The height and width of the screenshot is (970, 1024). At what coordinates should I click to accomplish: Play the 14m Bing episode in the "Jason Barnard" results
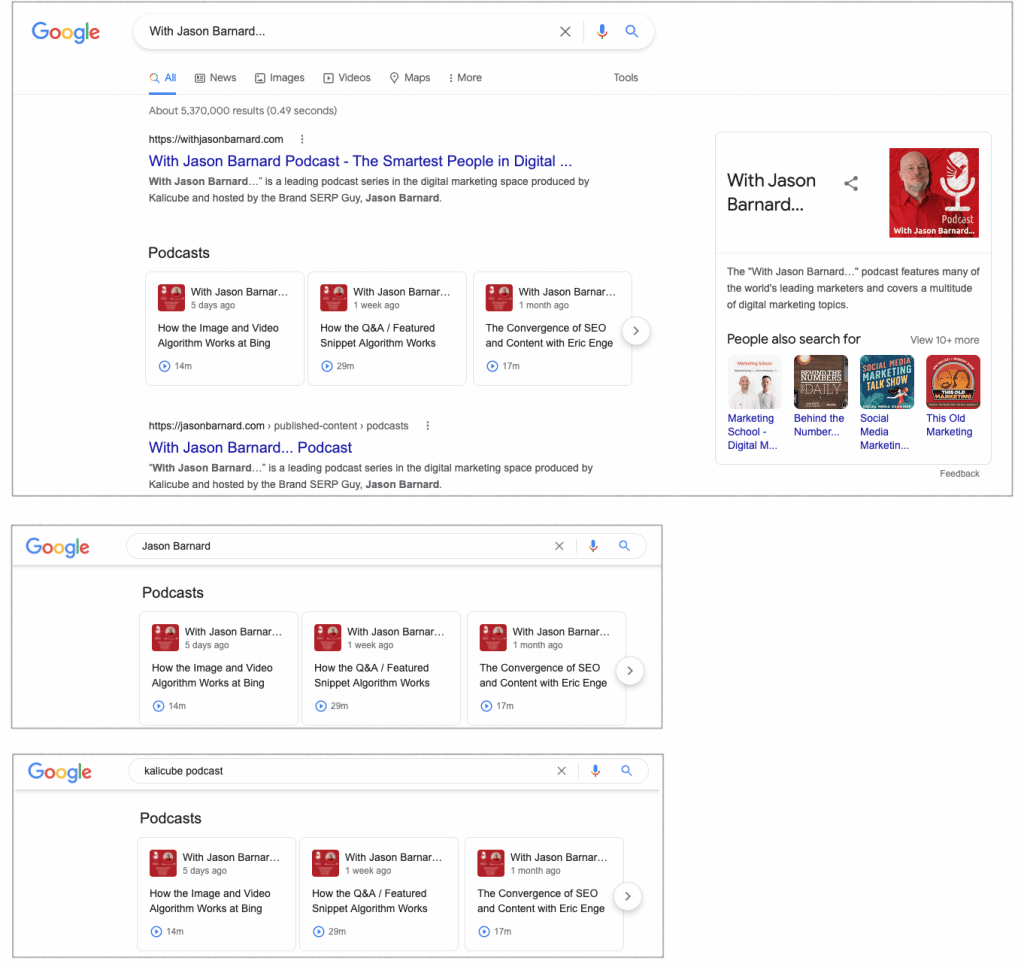click(x=159, y=706)
